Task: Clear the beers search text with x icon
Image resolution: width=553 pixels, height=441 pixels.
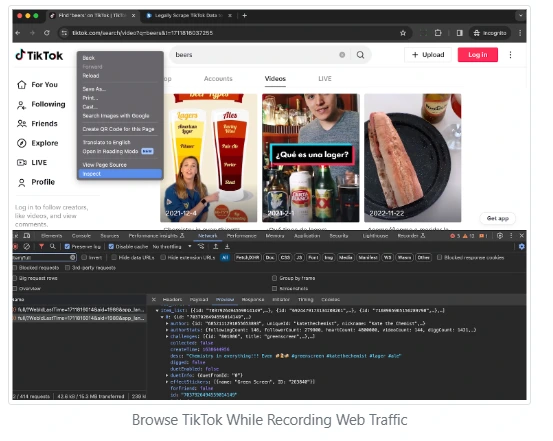Action: click(x=342, y=55)
